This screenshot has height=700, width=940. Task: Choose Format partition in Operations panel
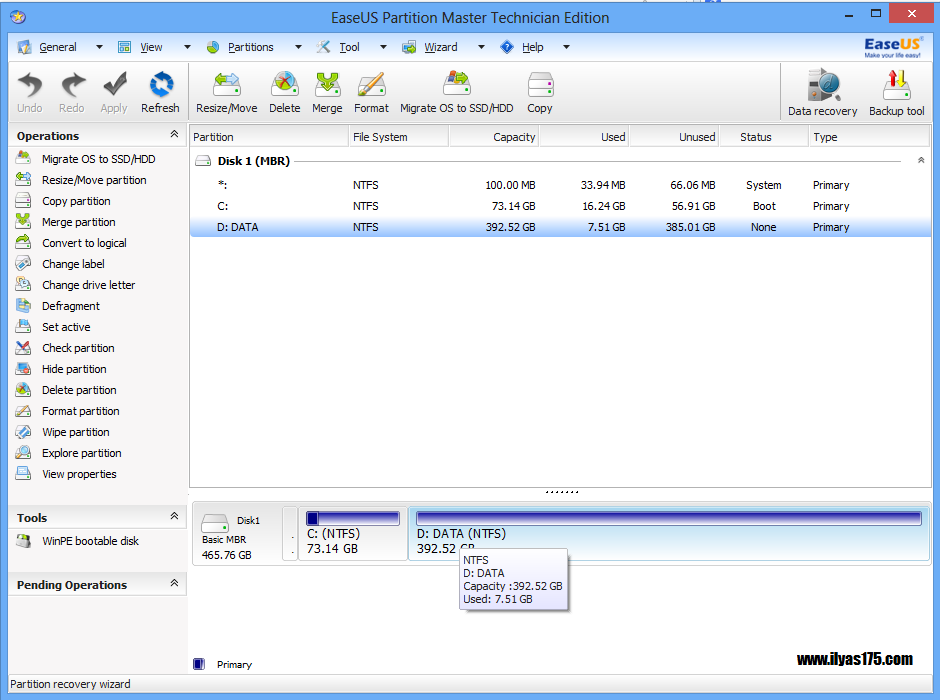pyautogui.click(x=80, y=411)
